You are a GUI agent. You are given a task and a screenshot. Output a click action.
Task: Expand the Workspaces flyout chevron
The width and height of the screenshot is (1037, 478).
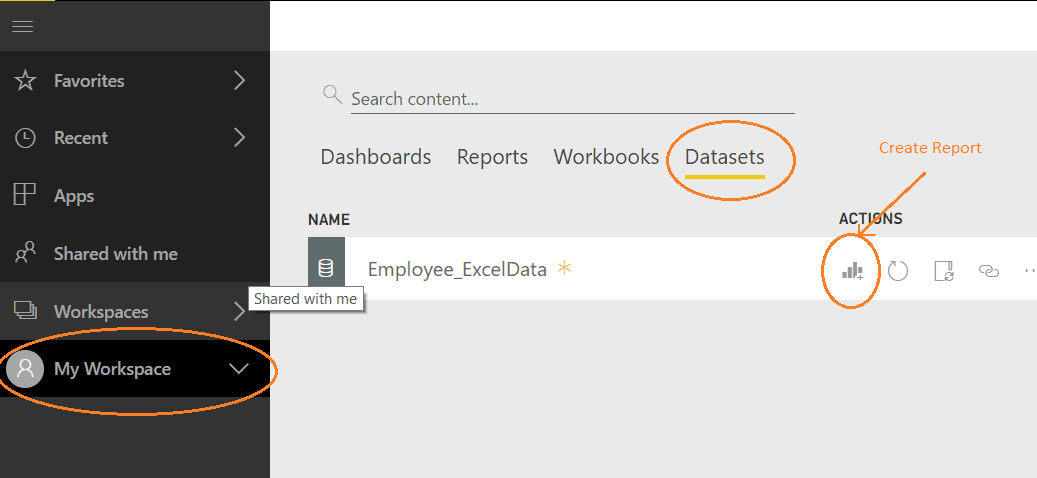(x=239, y=311)
